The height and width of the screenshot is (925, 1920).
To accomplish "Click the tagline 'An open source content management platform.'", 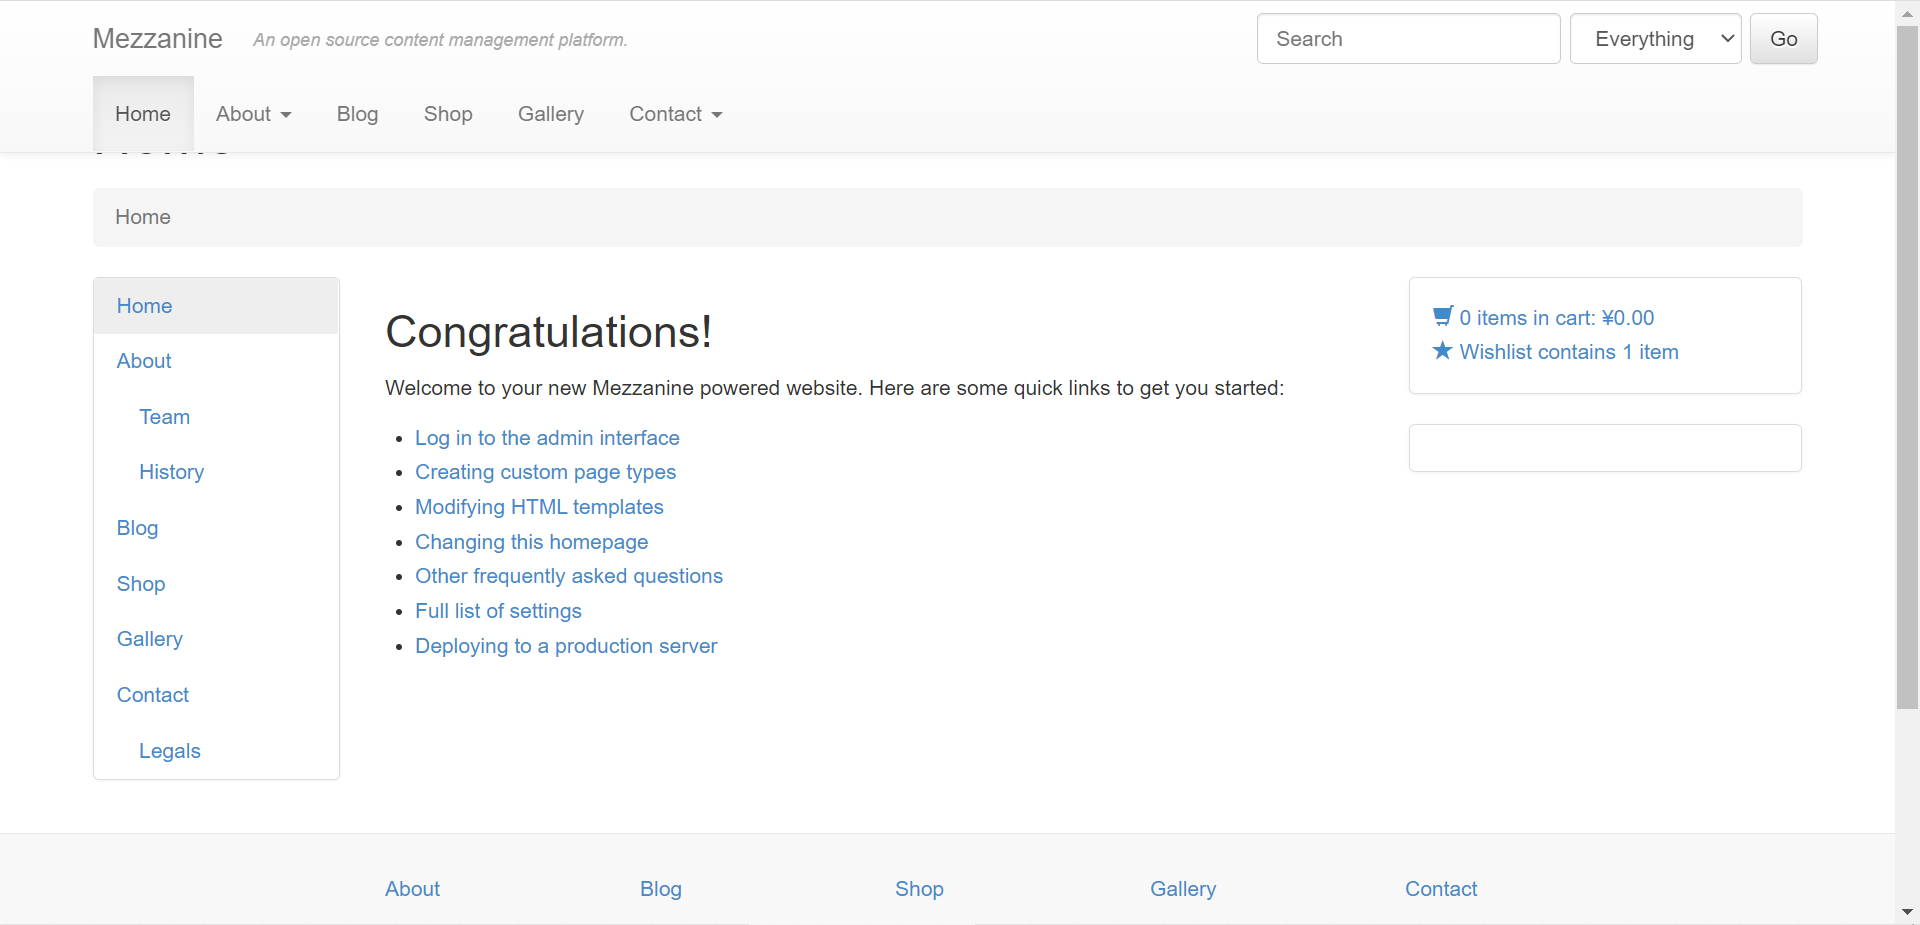I will tap(440, 40).
